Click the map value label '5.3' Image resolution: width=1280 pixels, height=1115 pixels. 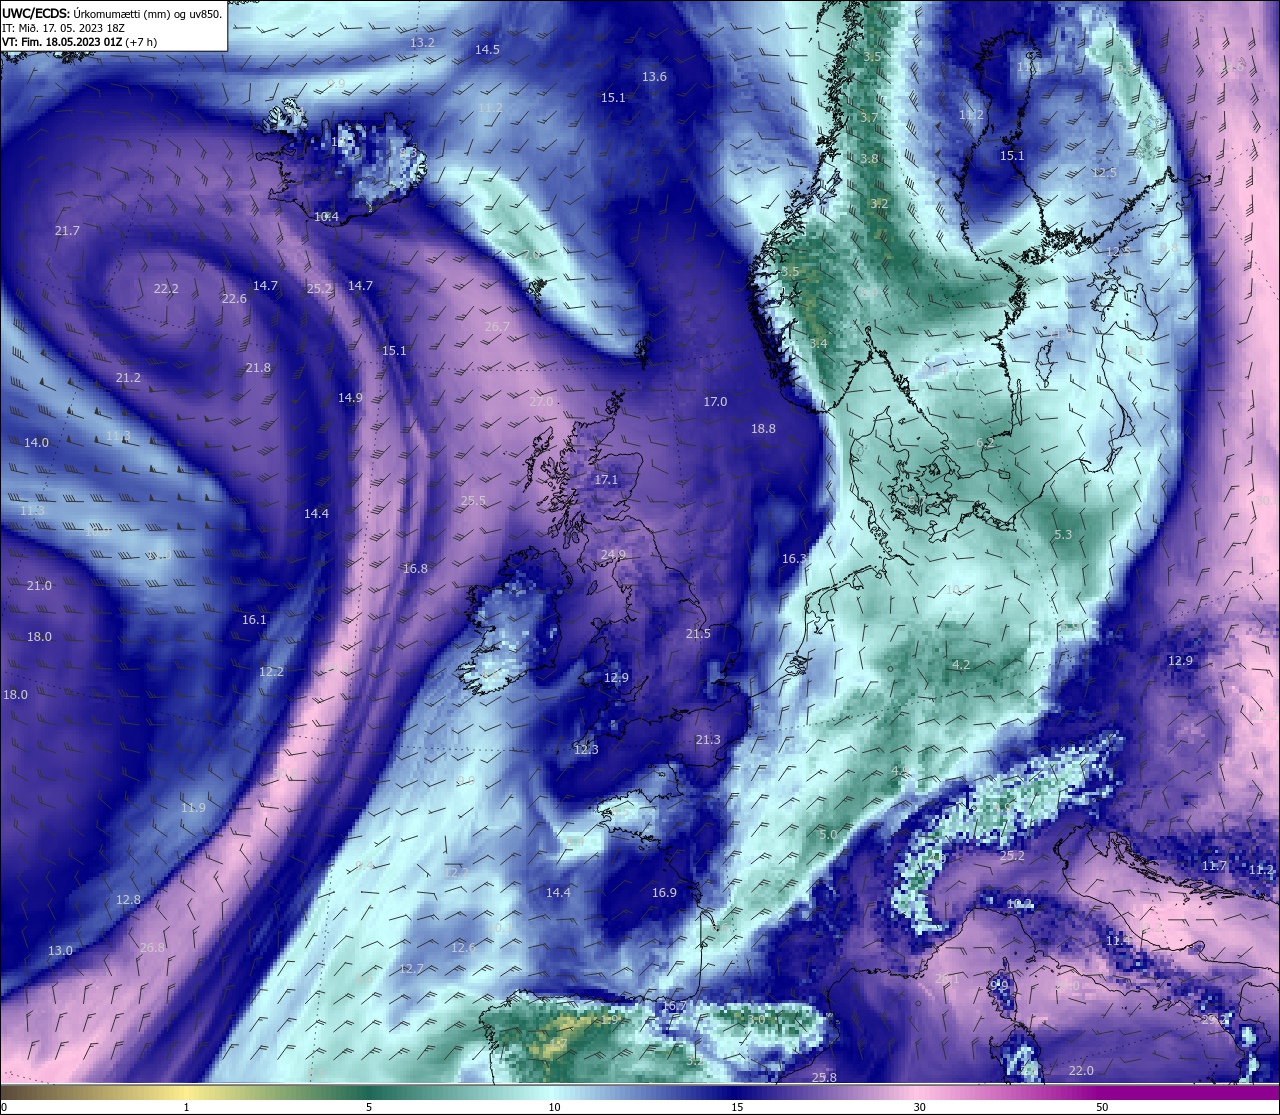tap(1063, 535)
